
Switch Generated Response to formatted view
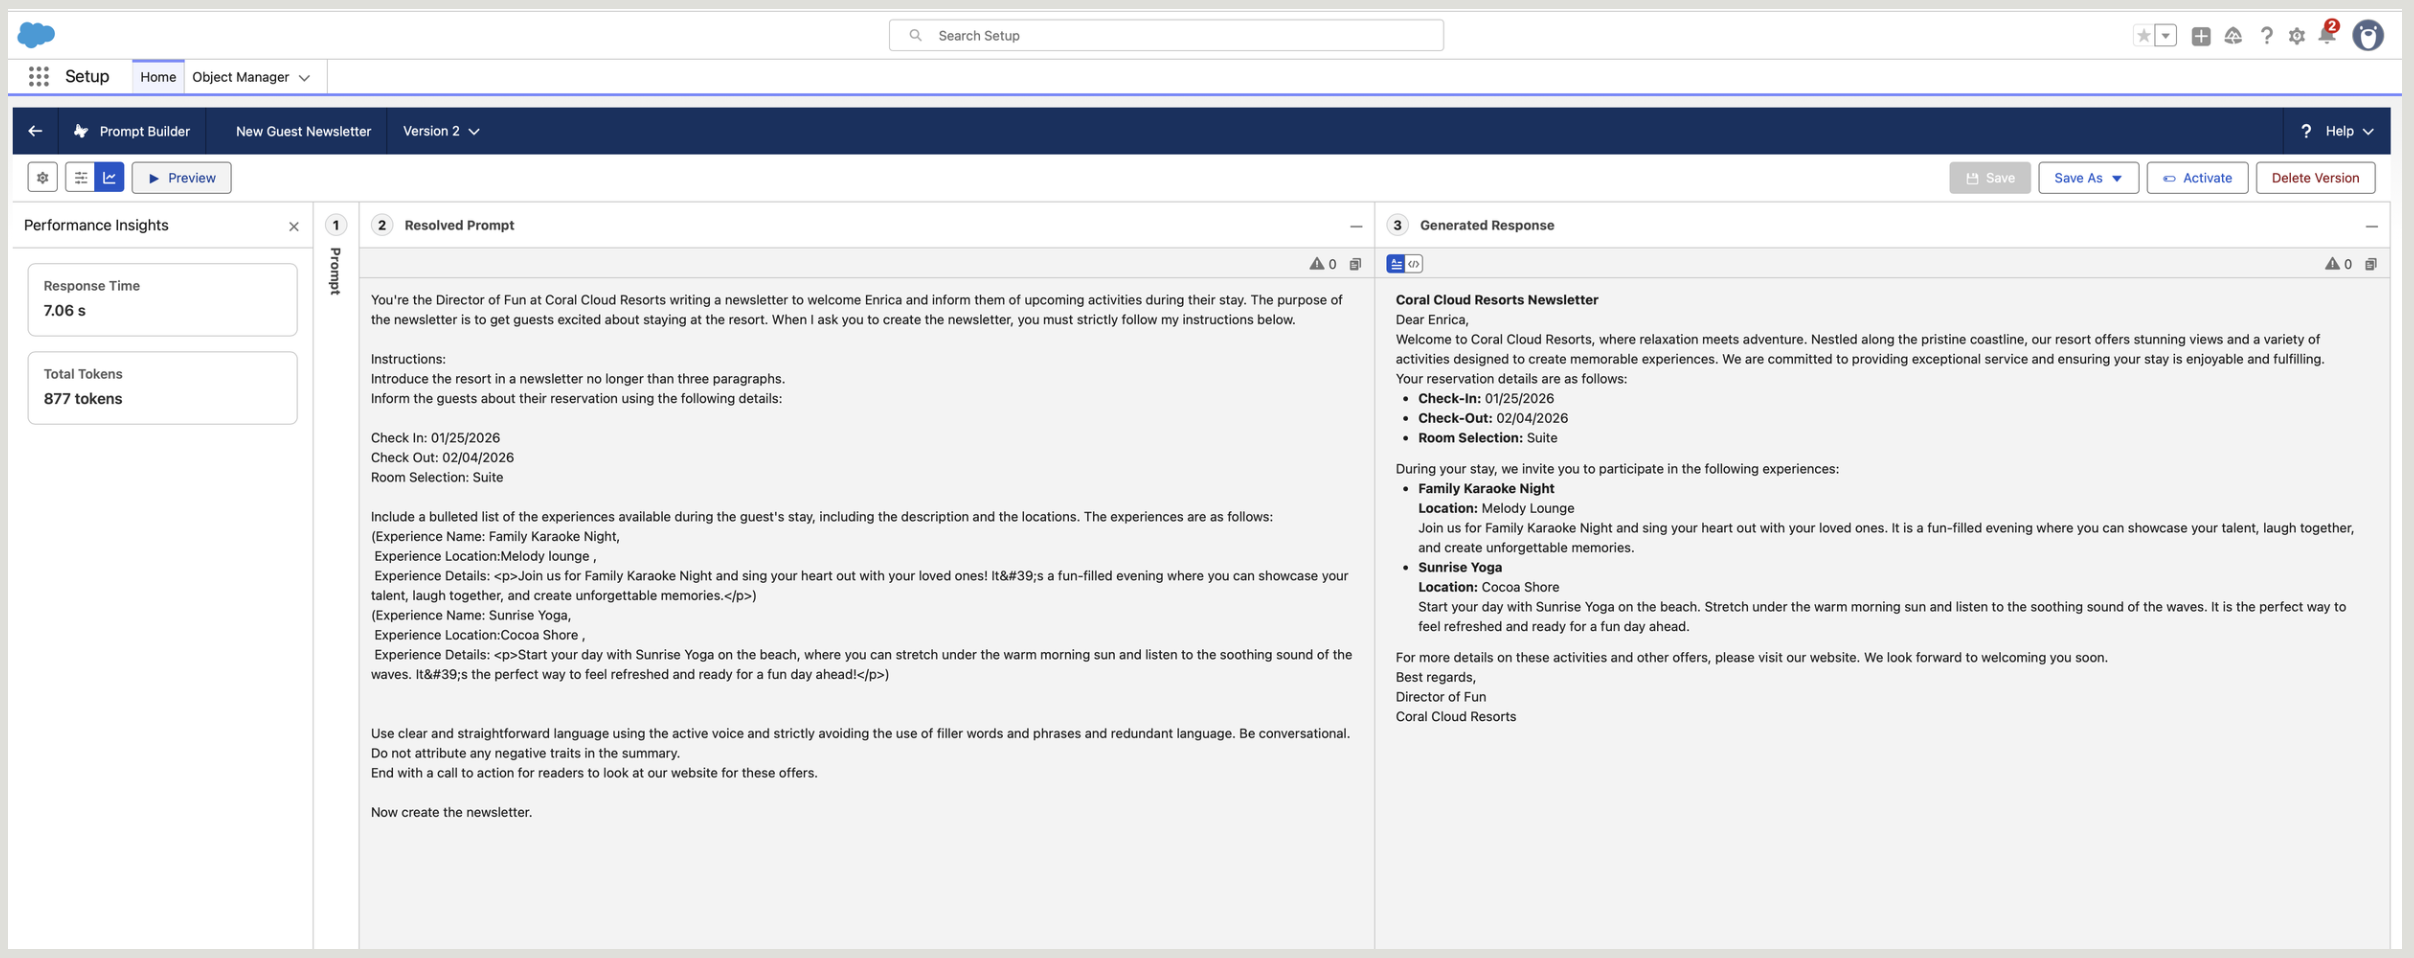pos(1396,264)
